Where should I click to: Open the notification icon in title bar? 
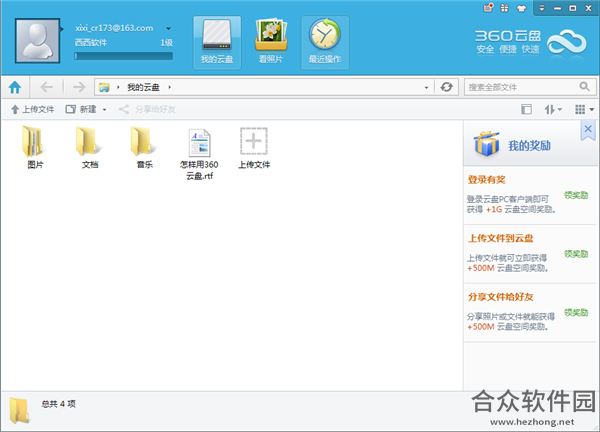[x=488, y=8]
